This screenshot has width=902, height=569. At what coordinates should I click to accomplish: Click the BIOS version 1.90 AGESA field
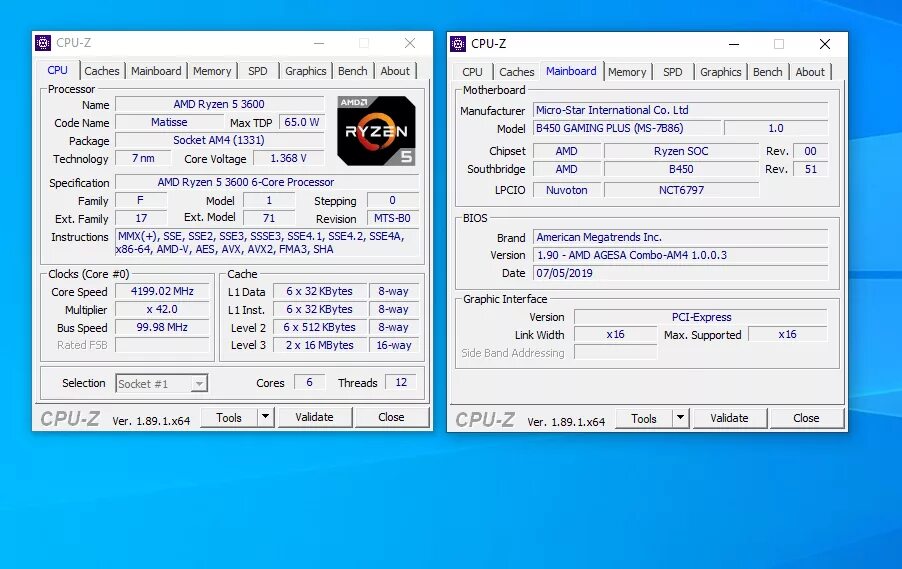click(x=681, y=255)
